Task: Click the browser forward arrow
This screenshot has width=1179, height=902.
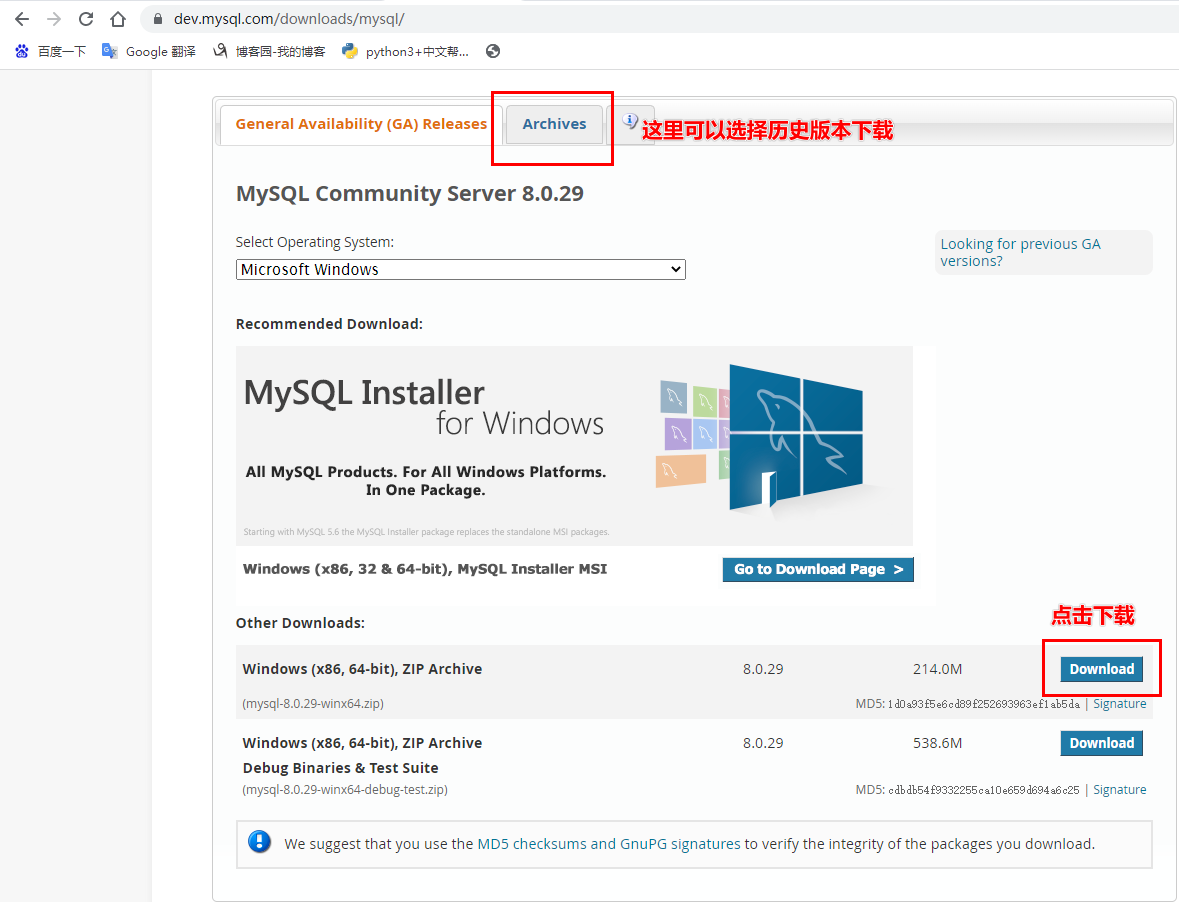Action: coord(54,19)
